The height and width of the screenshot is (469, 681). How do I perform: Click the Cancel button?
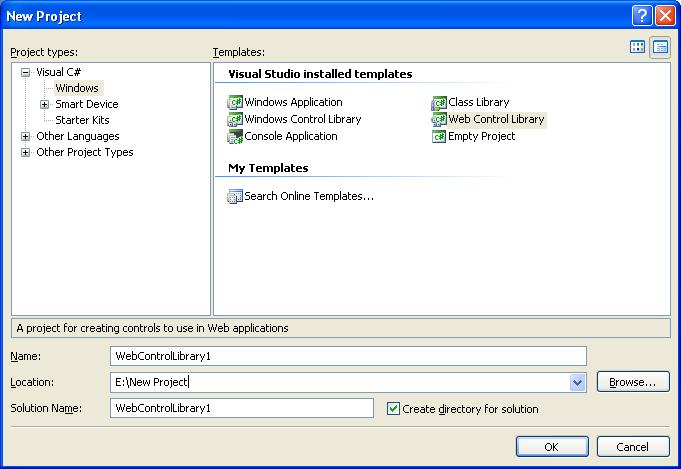(633, 447)
